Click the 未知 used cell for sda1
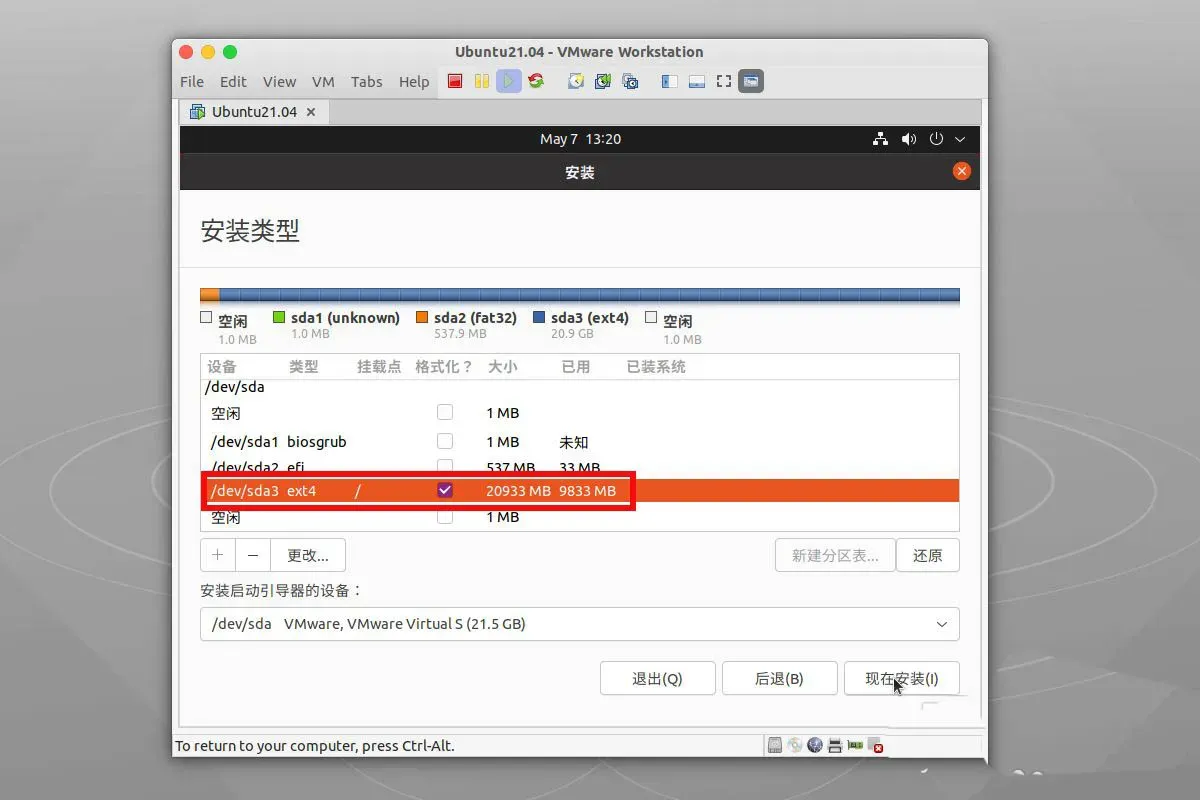 (x=574, y=442)
